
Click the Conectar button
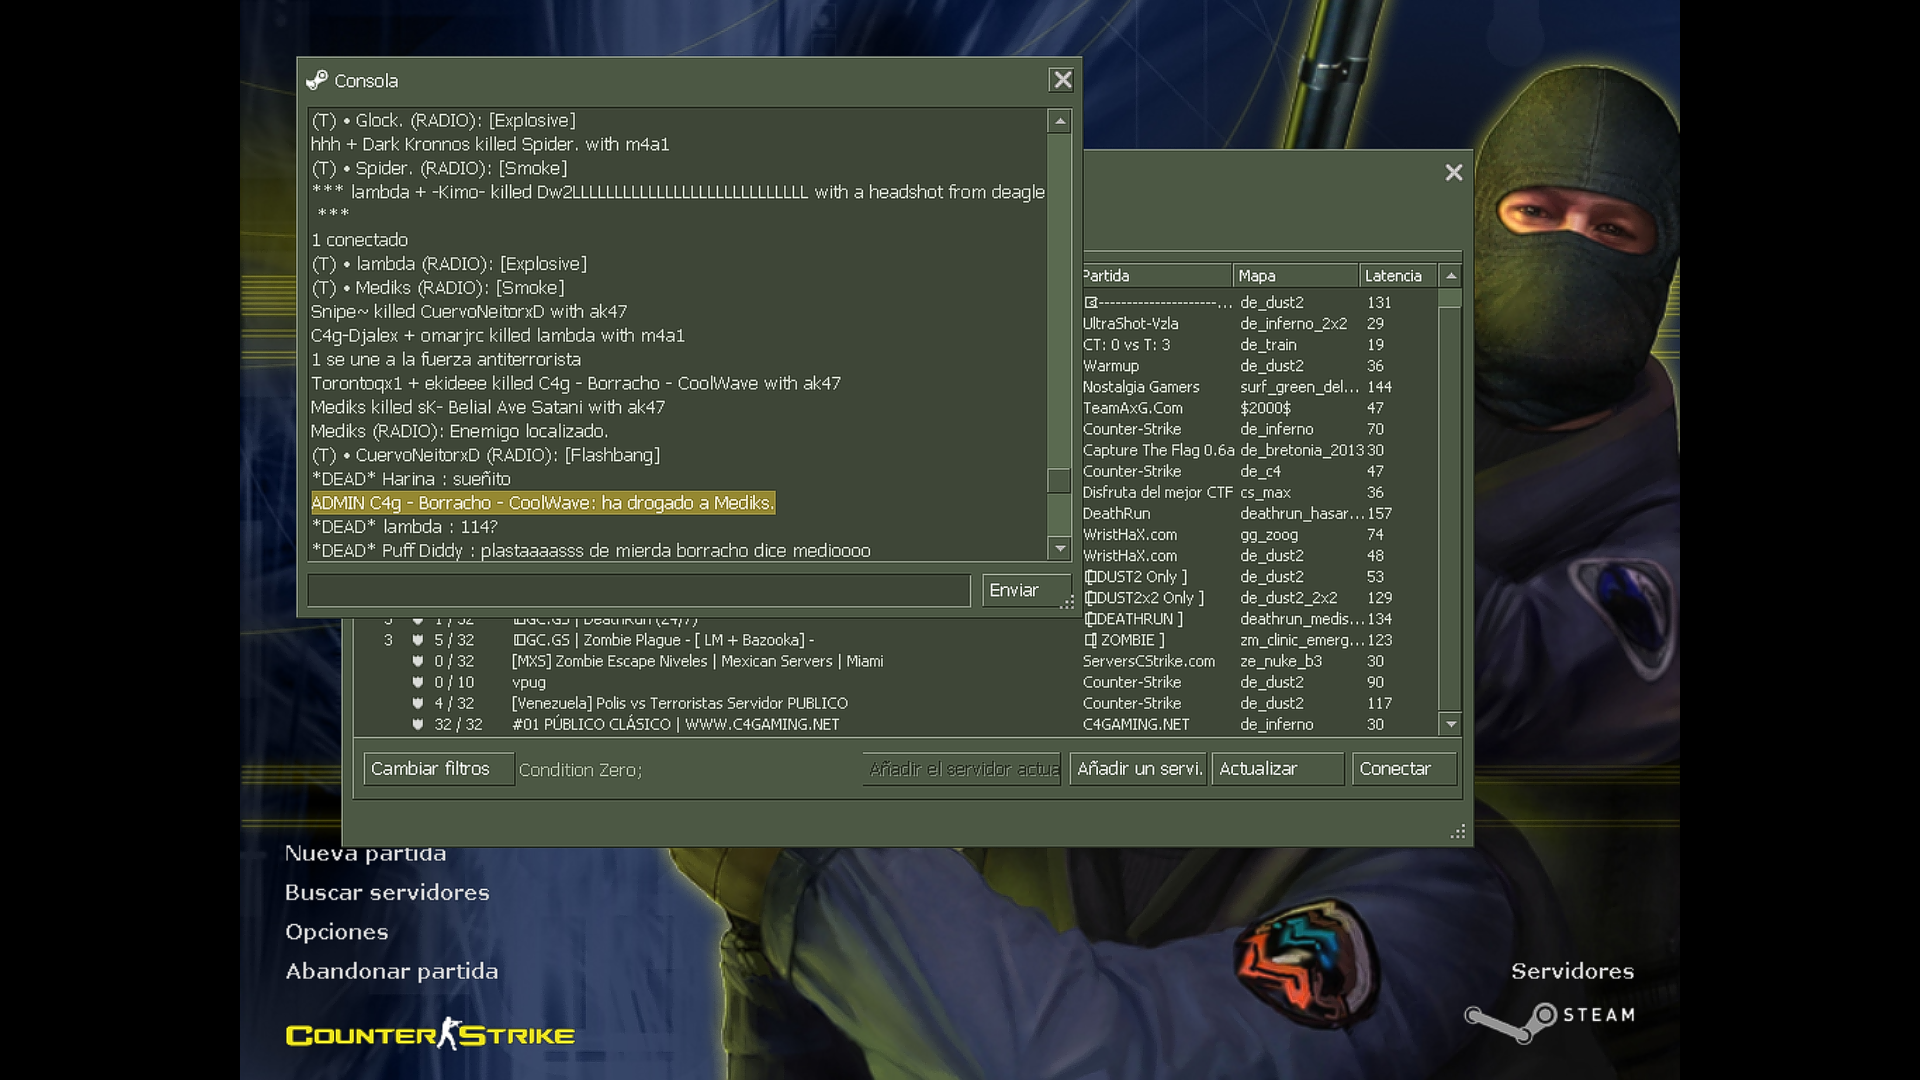click(1404, 769)
